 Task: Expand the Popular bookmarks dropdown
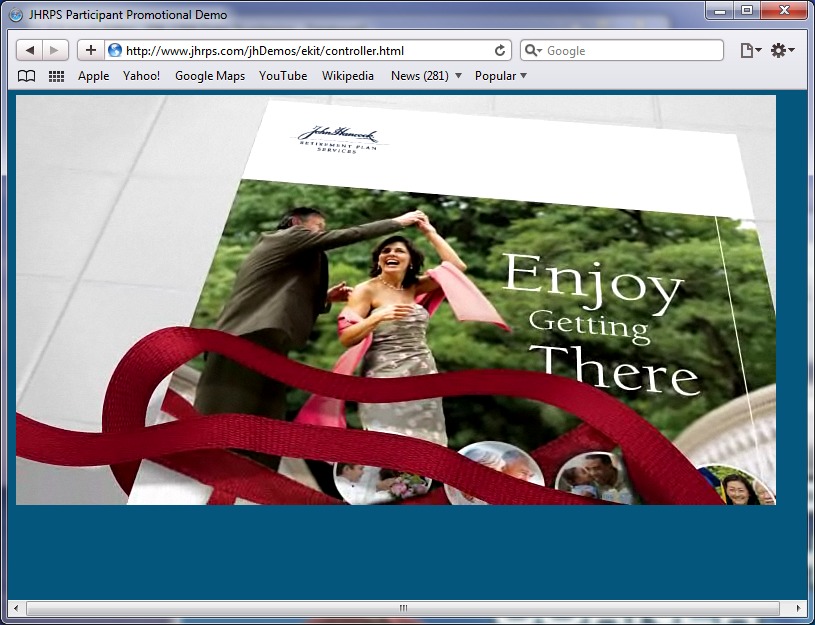click(x=500, y=76)
